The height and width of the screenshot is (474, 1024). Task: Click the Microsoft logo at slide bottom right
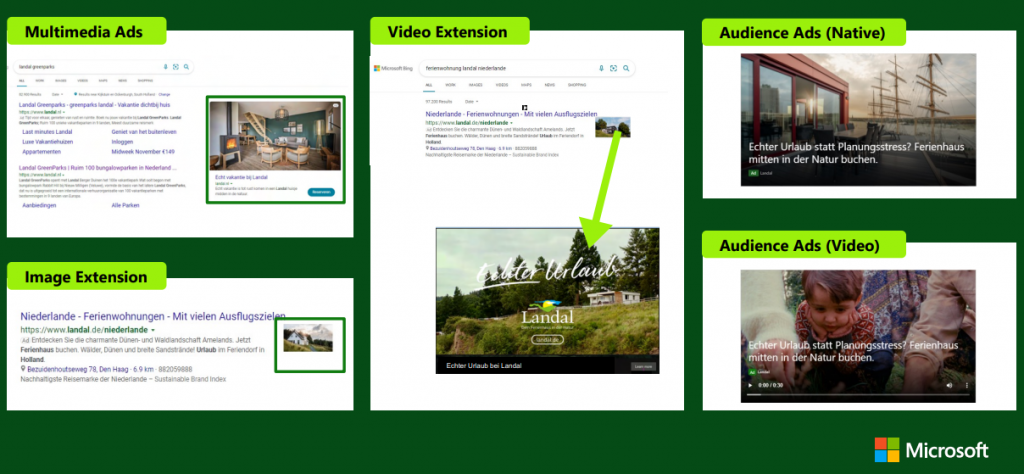coord(931,450)
